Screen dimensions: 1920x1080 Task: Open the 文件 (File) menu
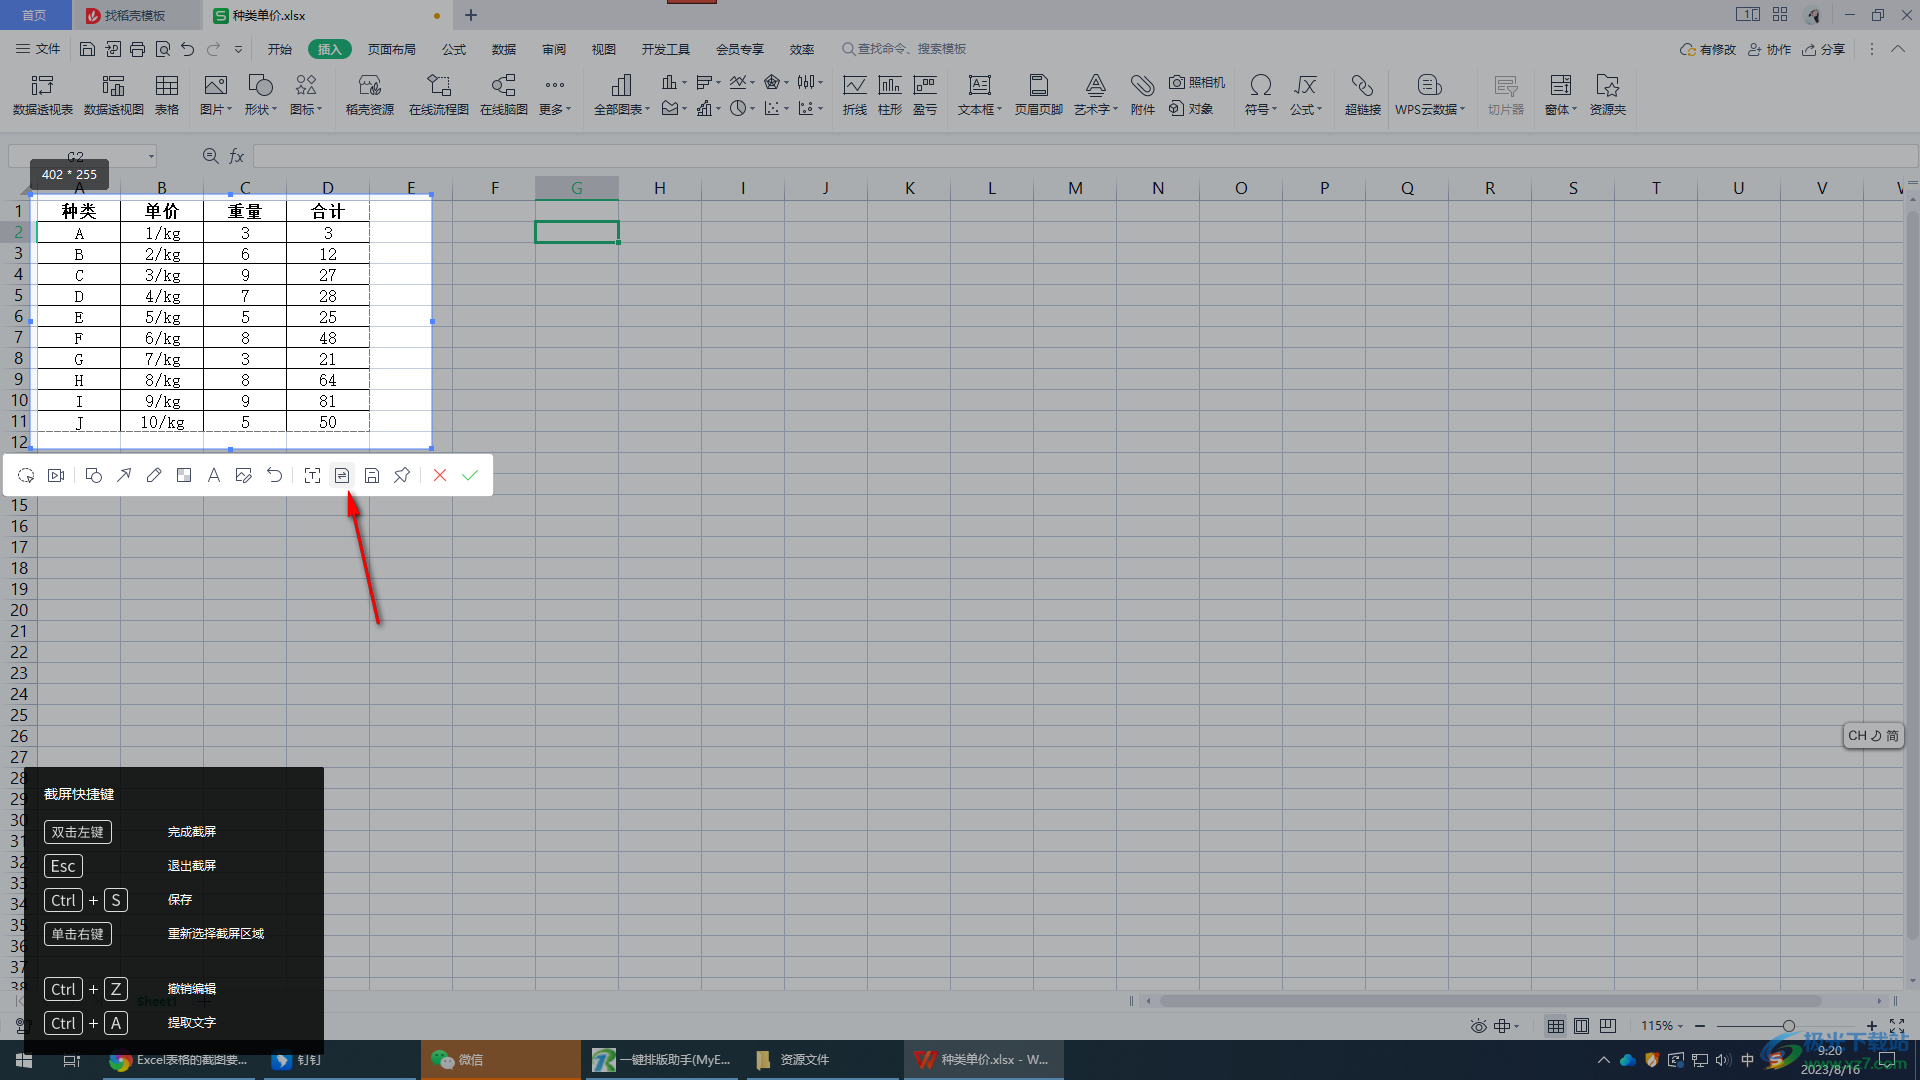(x=38, y=49)
